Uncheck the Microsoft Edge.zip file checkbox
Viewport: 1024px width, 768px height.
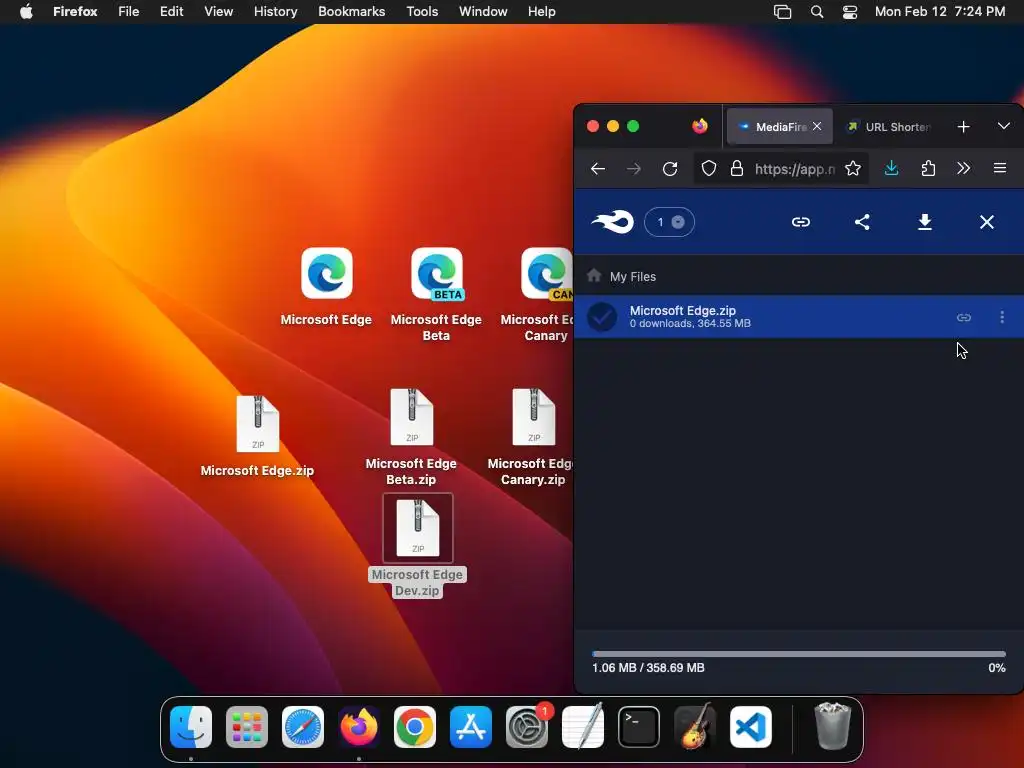602,317
